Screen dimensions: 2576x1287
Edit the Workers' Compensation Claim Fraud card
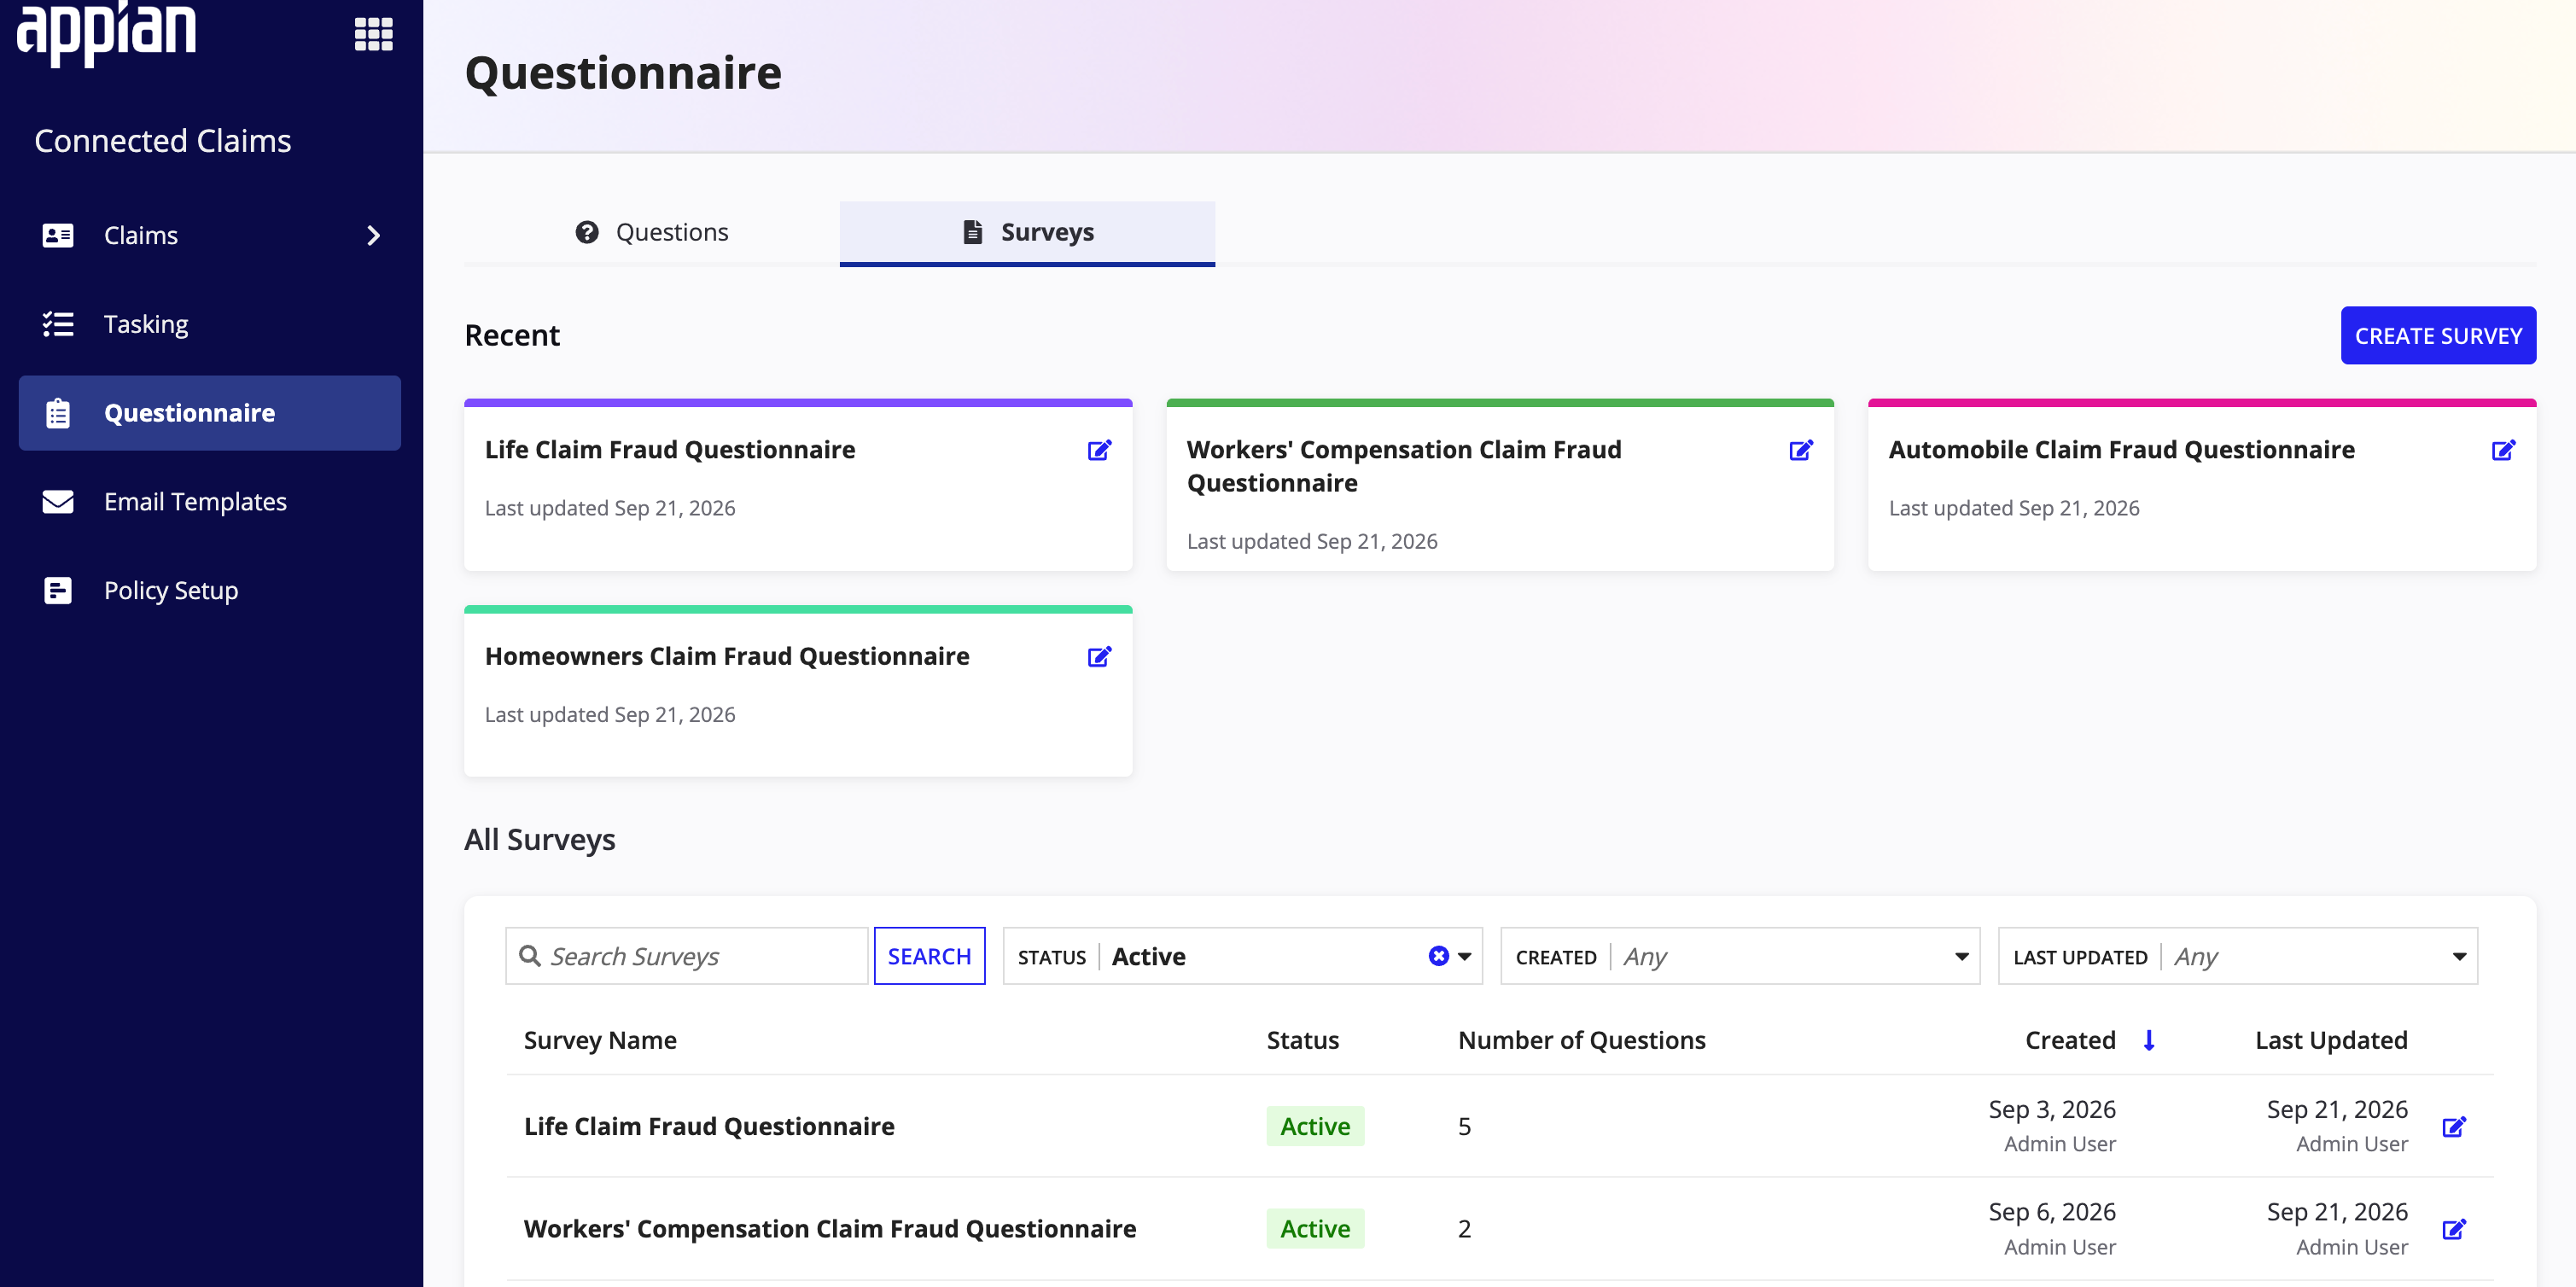1801,450
